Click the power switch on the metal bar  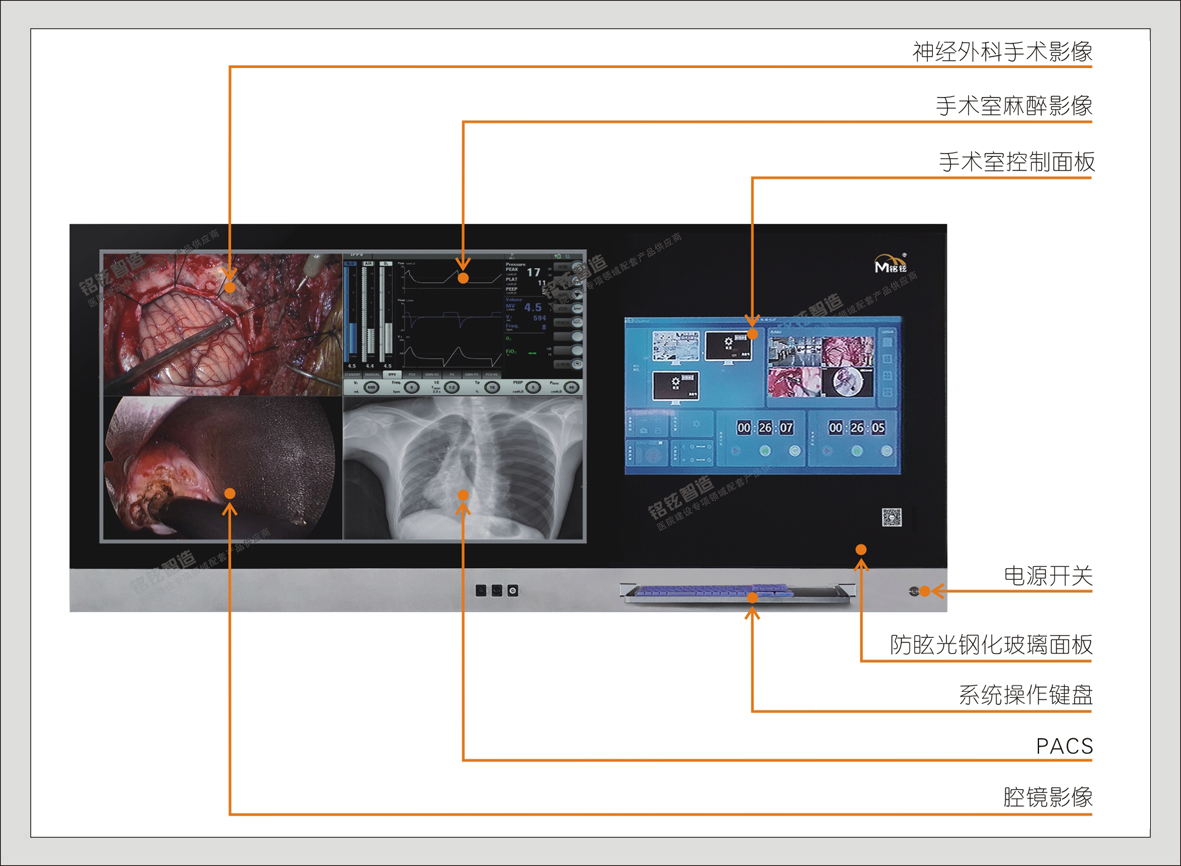pyautogui.click(x=913, y=591)
